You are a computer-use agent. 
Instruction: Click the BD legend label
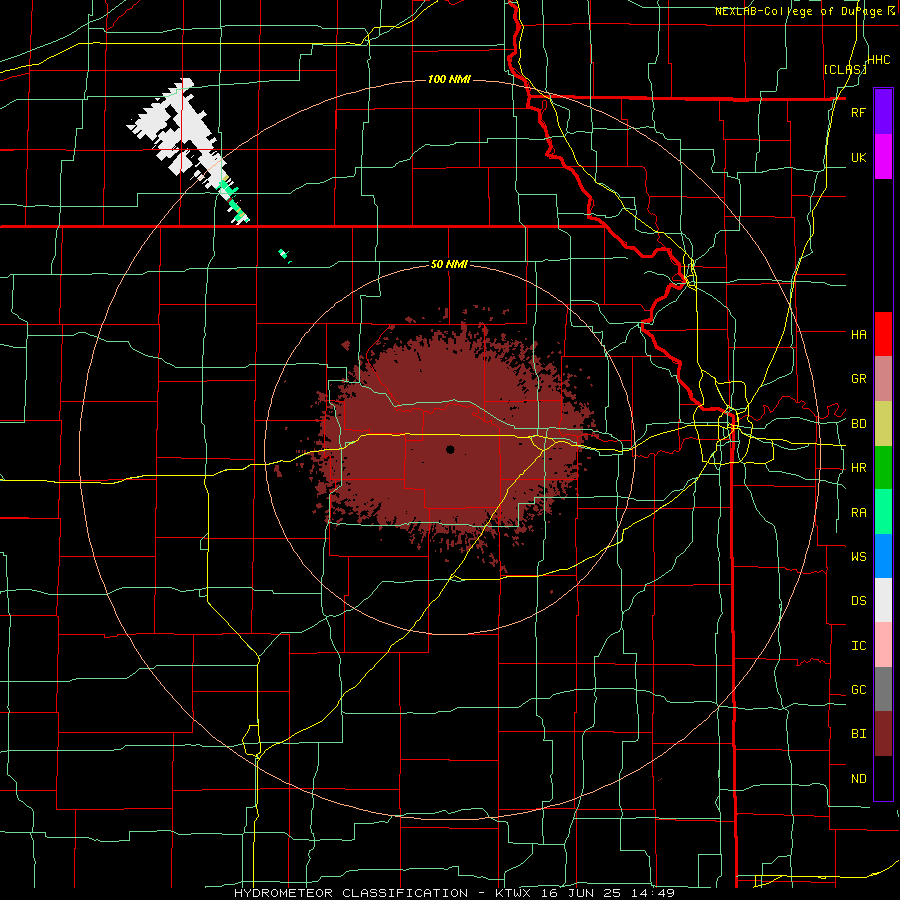pos(858,424)
